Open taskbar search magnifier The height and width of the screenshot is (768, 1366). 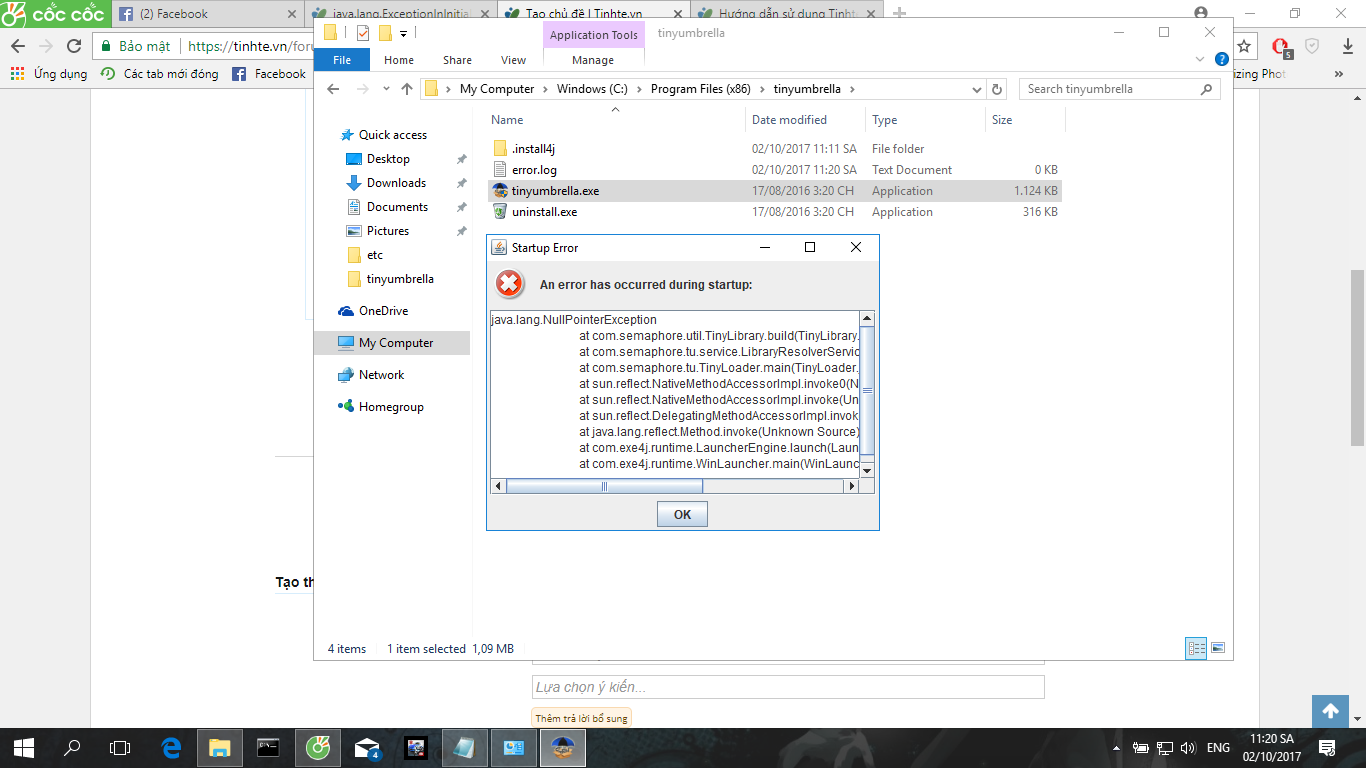point(72,747)
